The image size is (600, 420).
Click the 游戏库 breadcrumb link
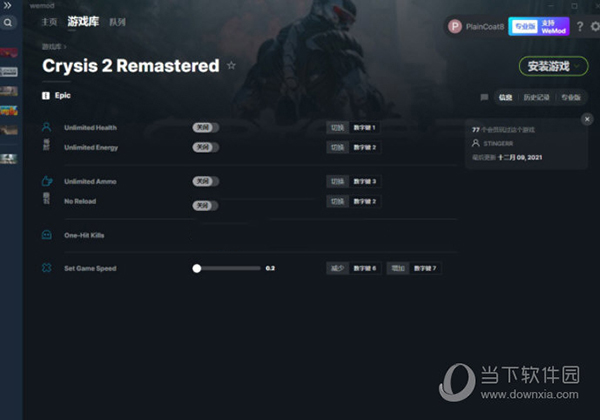pyautogui.click(x=52, y=47)
